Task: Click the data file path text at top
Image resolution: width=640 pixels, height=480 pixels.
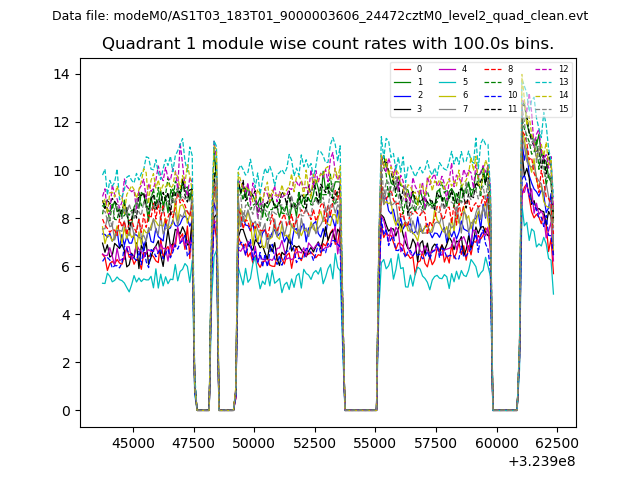Action: (x=320, y=16)
